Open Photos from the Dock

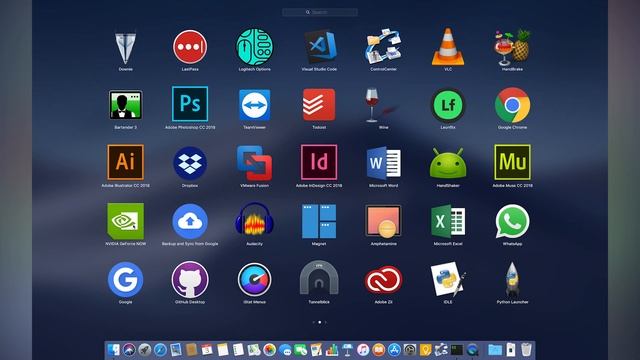pyautogui.click(x=269, y=350)
